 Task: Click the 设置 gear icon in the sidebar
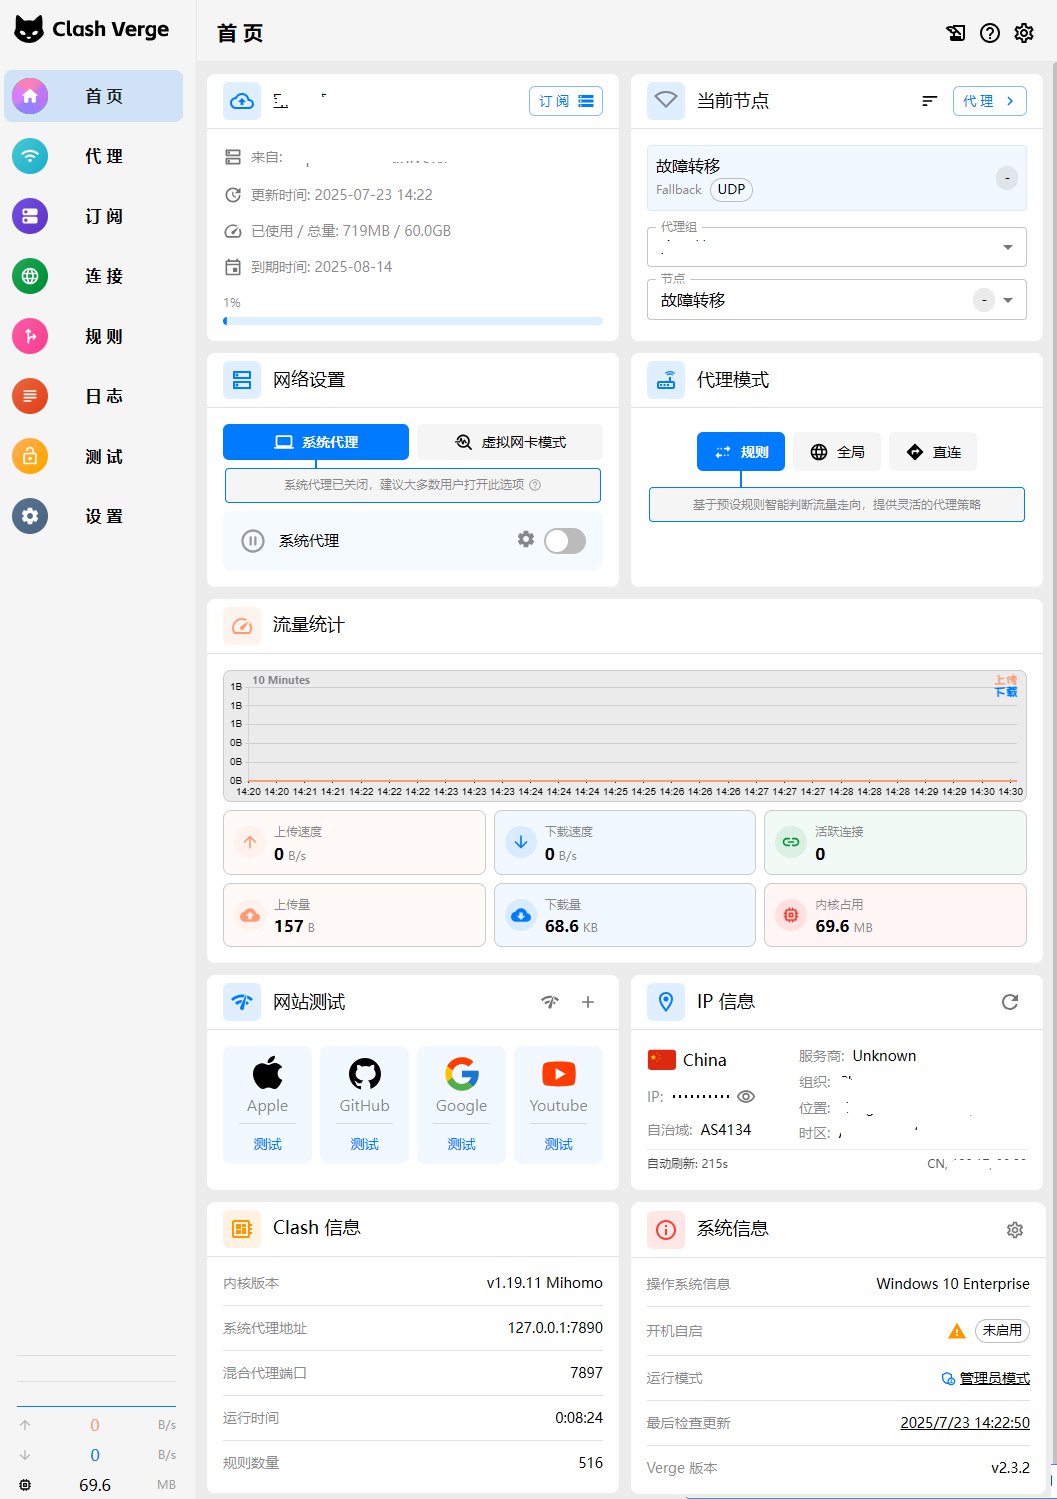(30, 516)
